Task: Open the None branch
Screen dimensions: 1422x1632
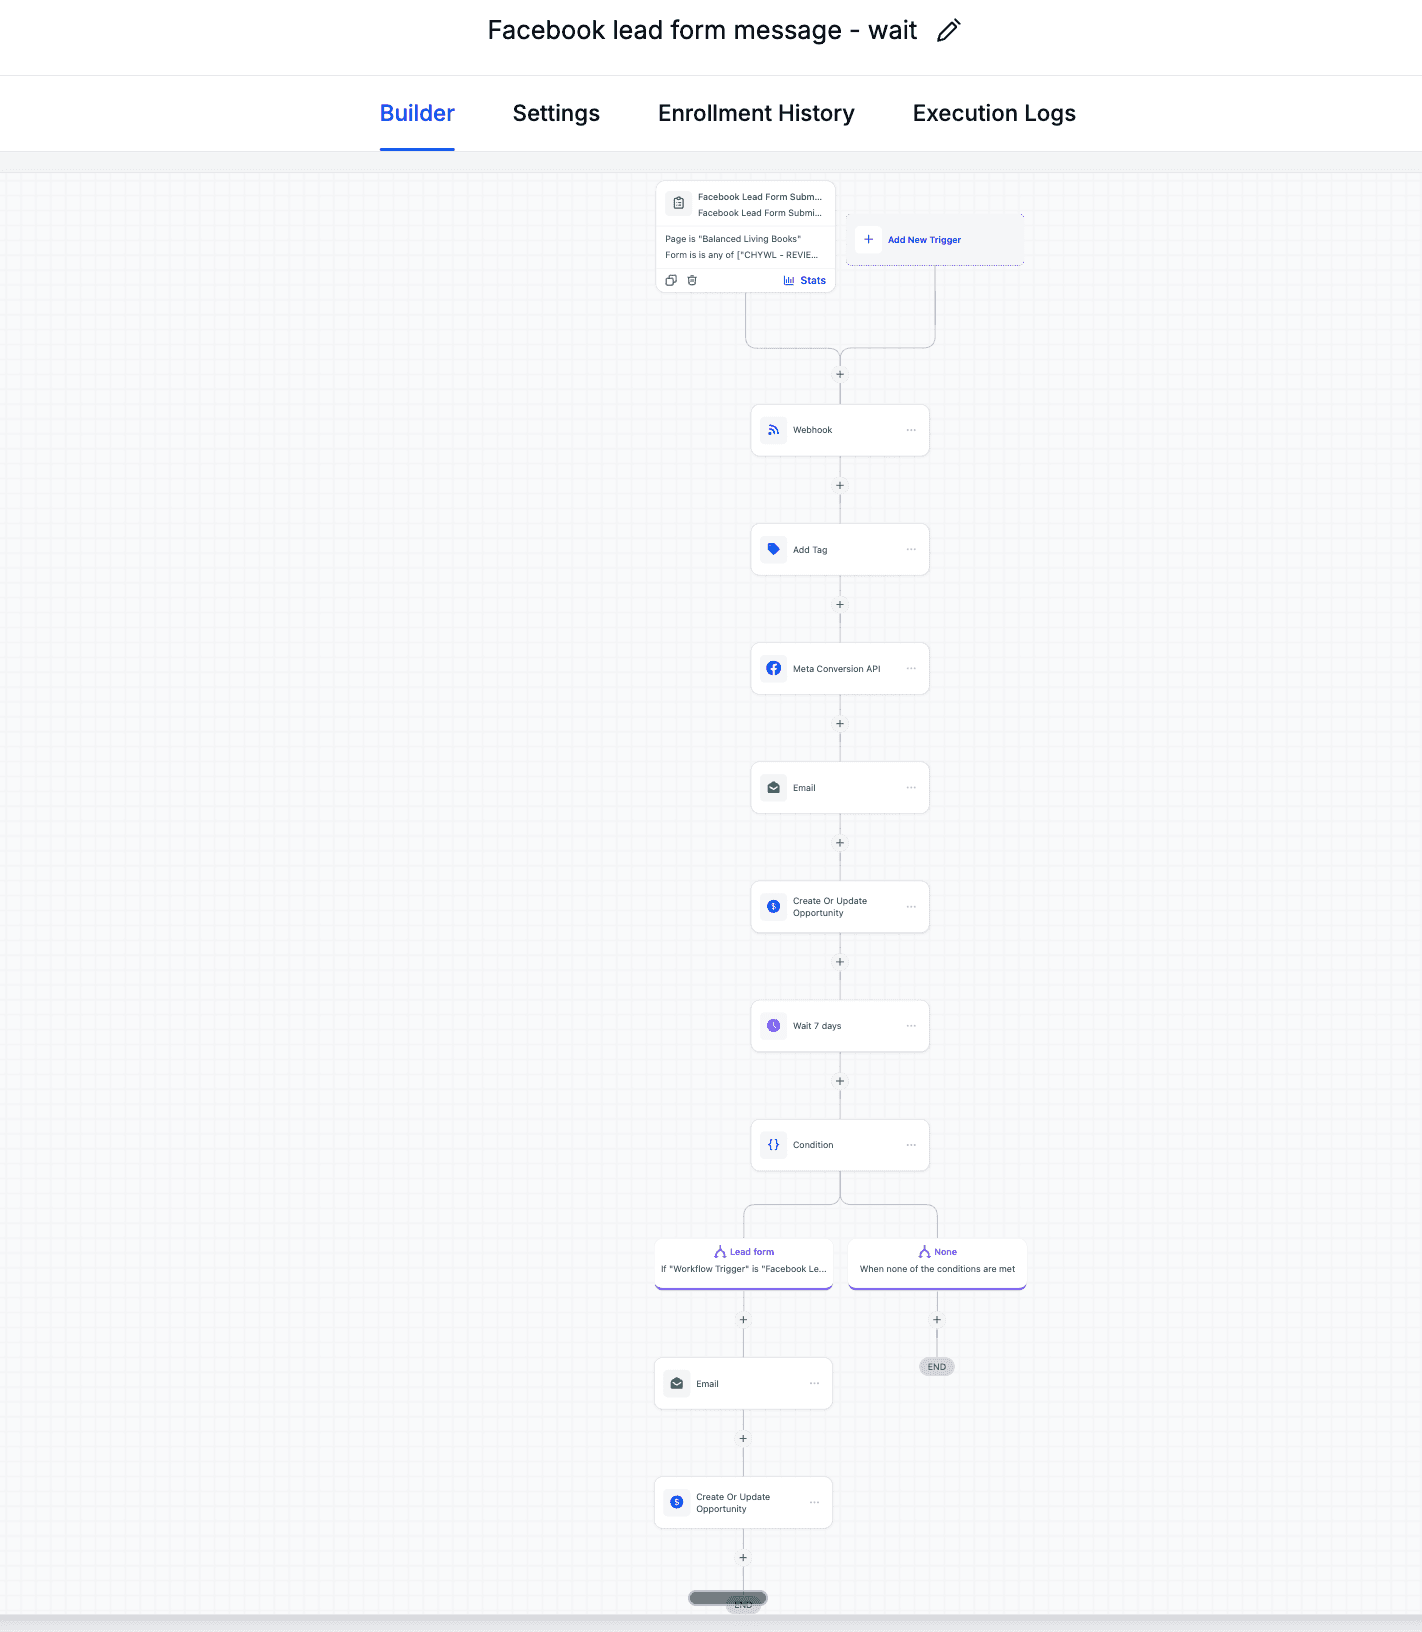Action: click(937, 1262)
